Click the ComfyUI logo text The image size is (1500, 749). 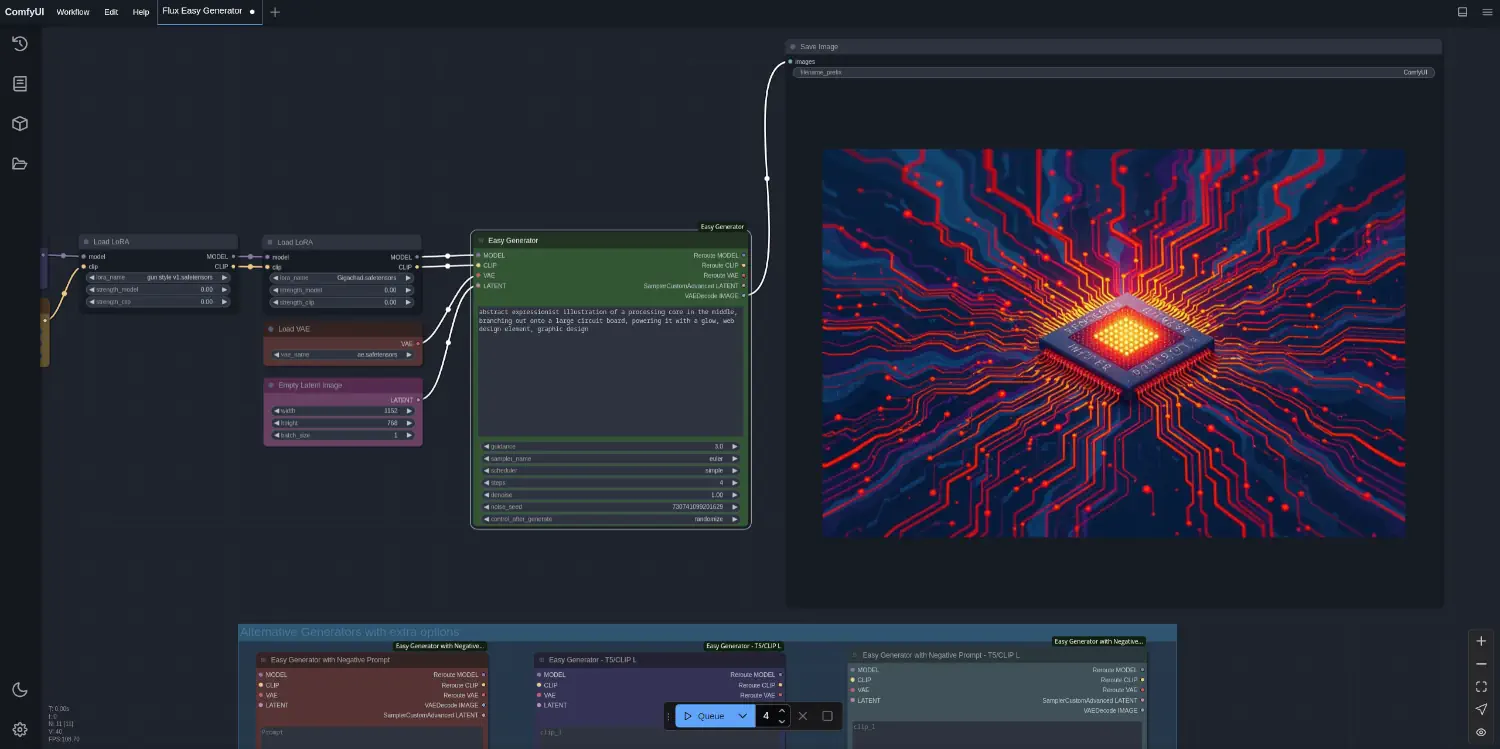coord(24,12)
